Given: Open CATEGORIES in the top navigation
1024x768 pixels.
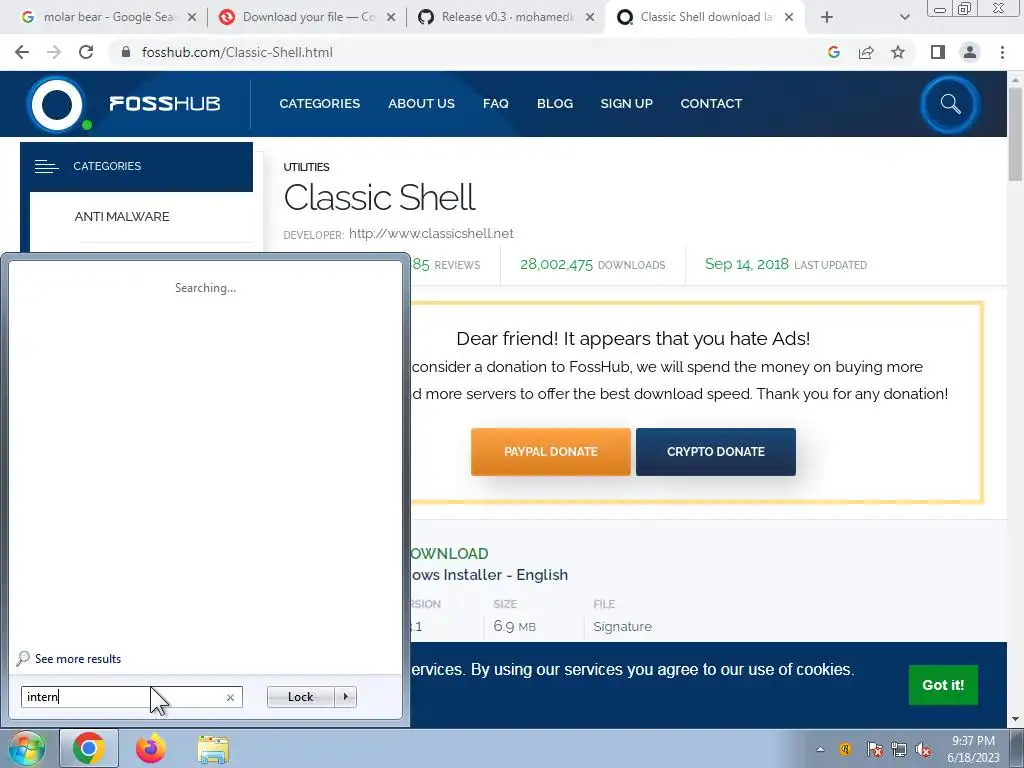Looking at the screenshot, I should pos(319,104).
